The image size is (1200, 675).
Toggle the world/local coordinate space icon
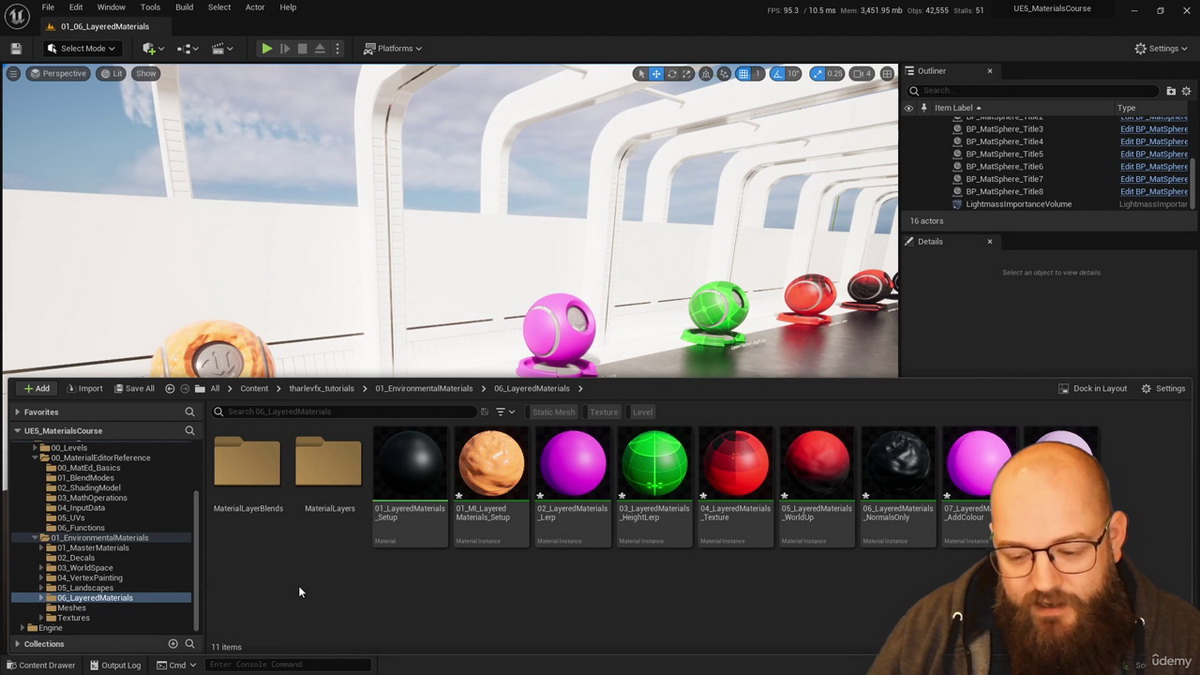click(706, 74)
